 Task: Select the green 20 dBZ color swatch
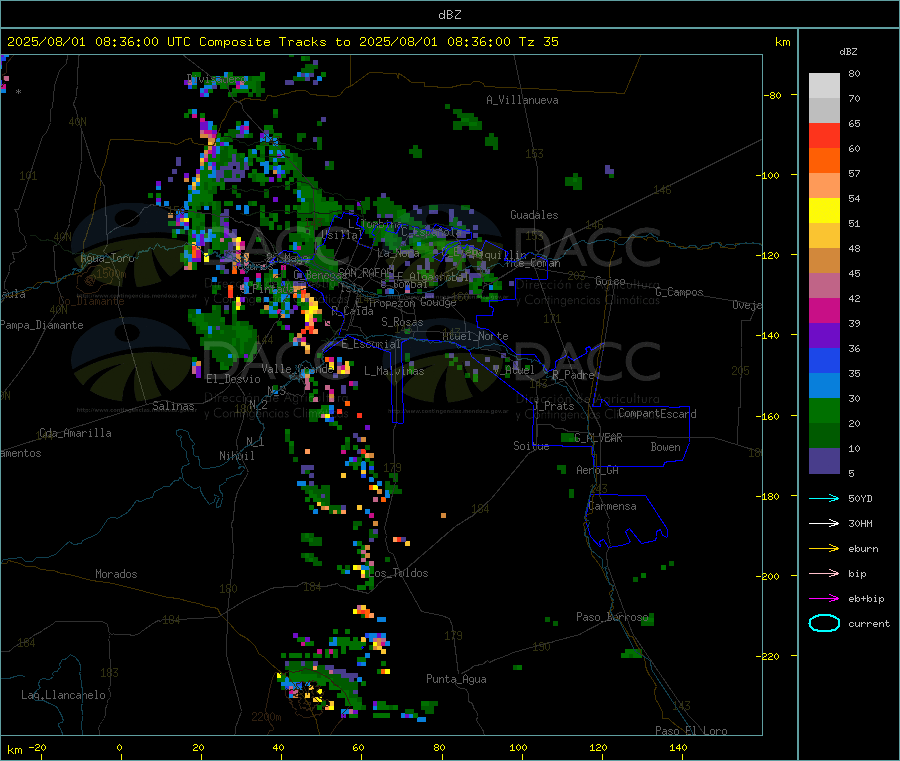[x=824, y=411]
